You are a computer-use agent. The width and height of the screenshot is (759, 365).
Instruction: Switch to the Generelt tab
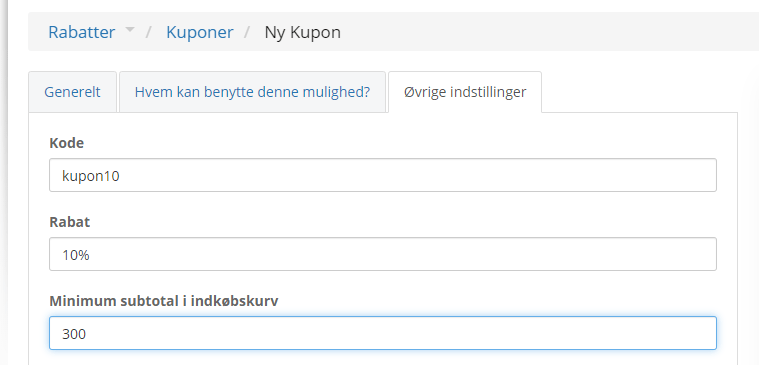[x=73, y=92]
